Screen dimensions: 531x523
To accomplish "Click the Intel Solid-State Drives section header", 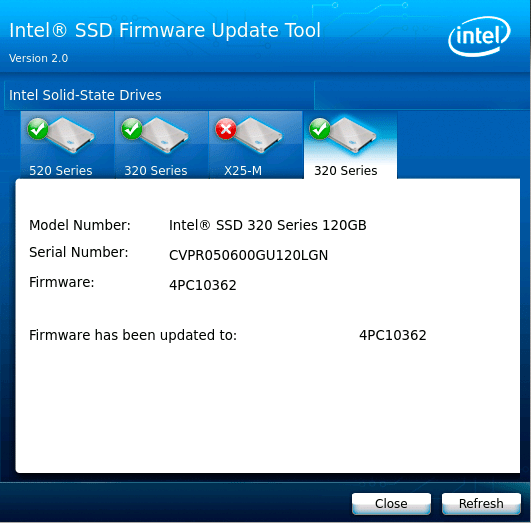I will coord(85,95).
